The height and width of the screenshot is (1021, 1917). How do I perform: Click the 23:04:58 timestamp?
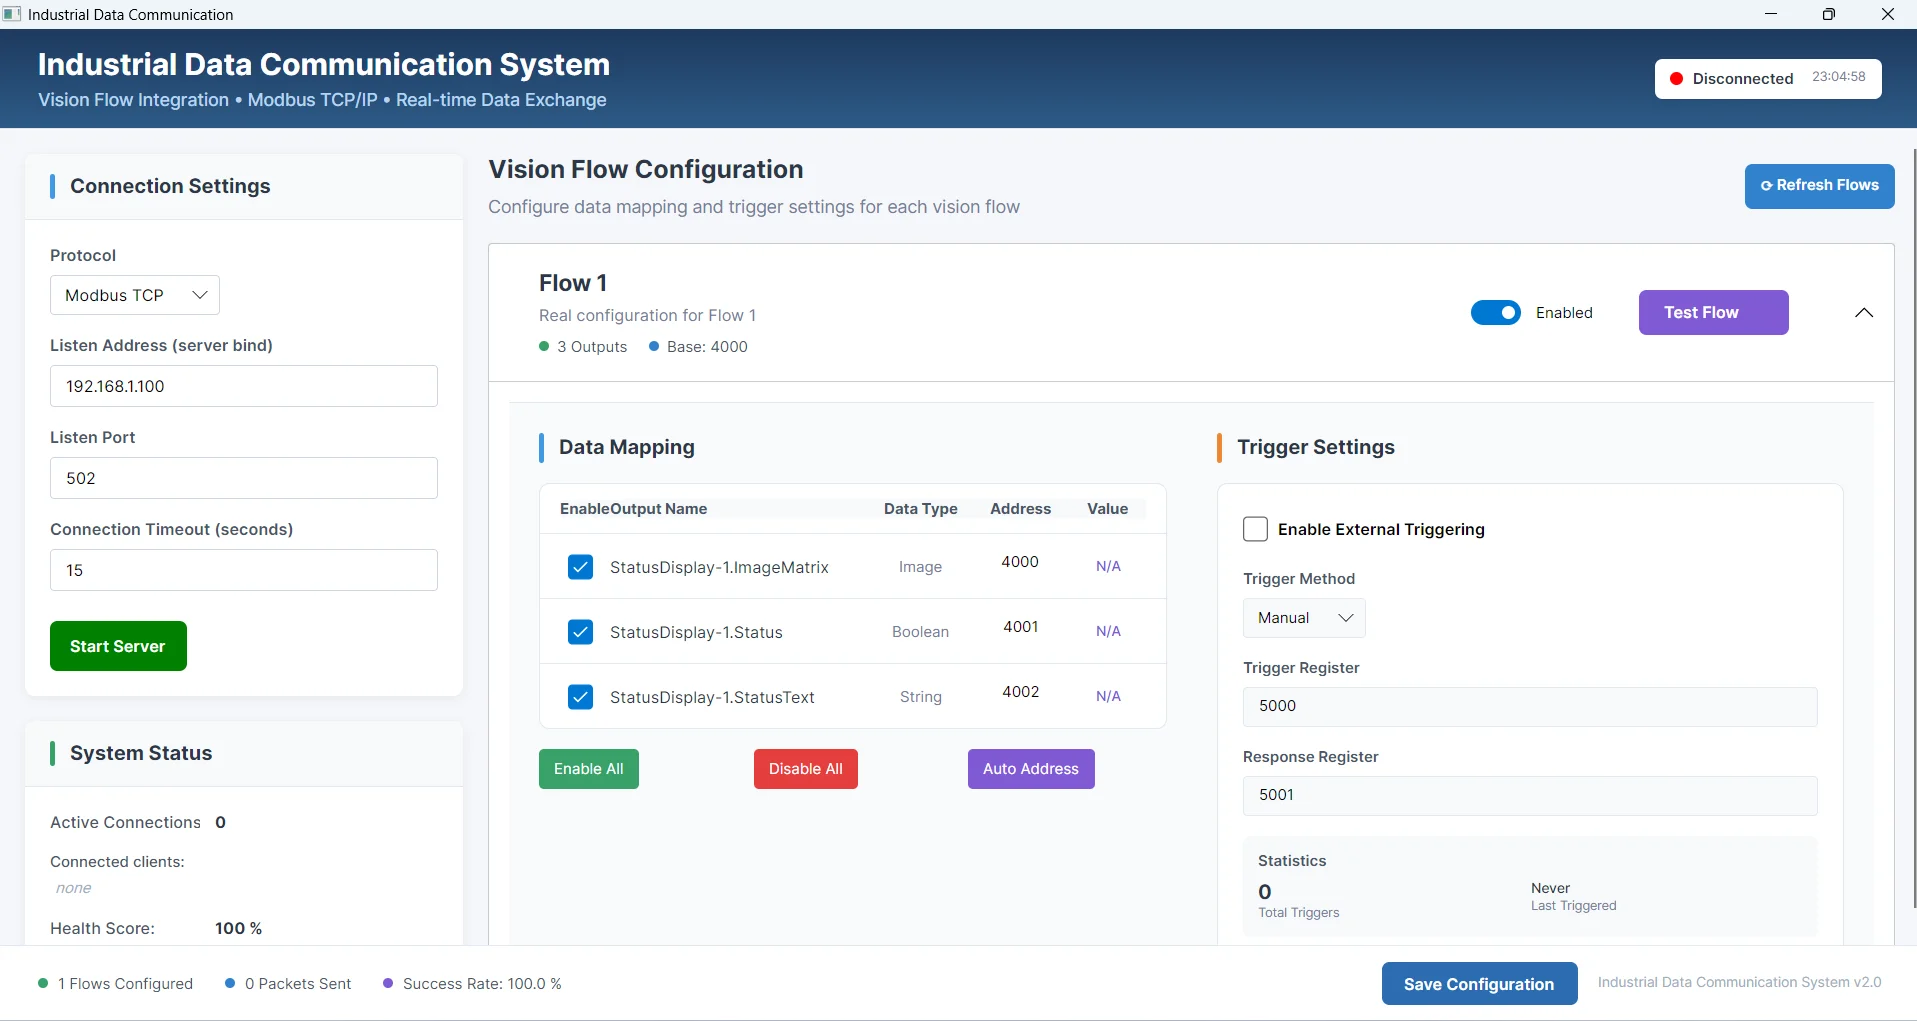tap(1838, 77)
